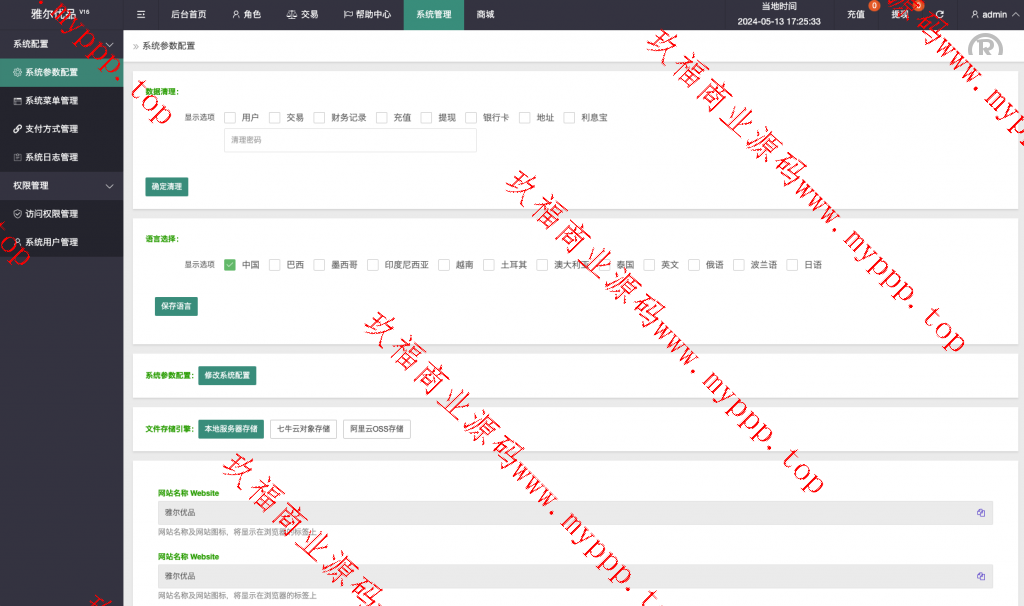1024x606 pixels.
Task: Open 系统菜单管理 in the sidebar
Action: [x=65, y=101]
